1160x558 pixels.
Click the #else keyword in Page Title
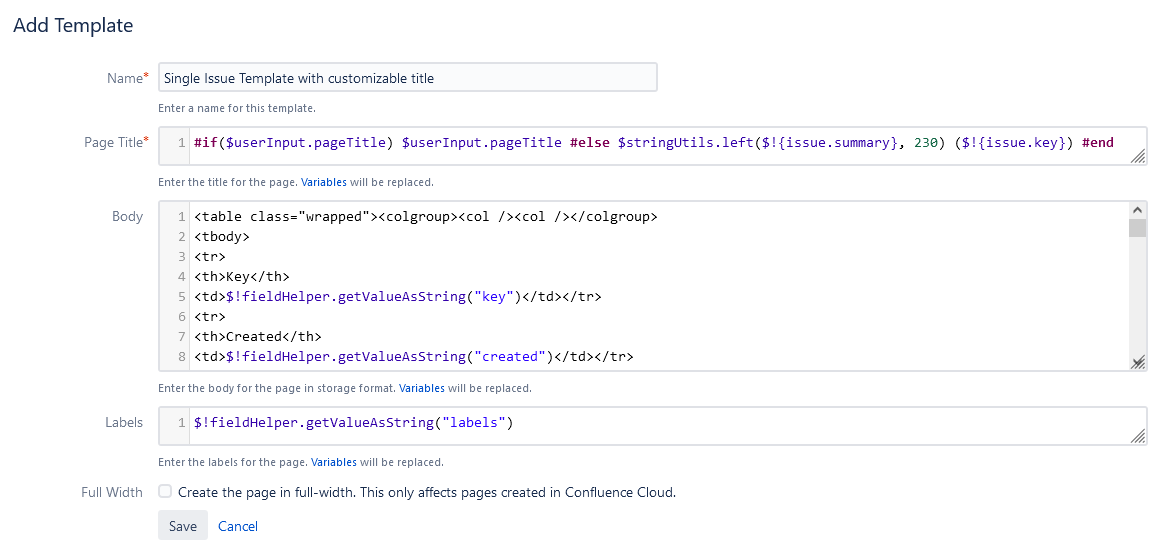(x=589, y=143)
